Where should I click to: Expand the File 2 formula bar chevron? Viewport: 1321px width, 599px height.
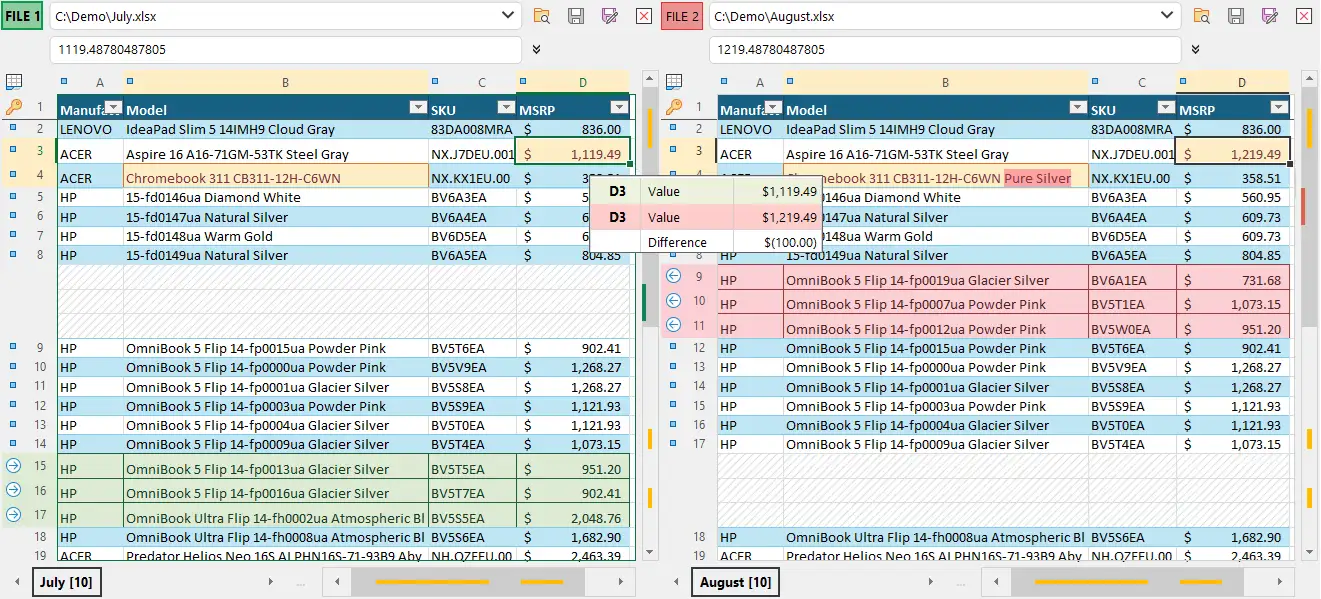click(x=1196, y=49)
